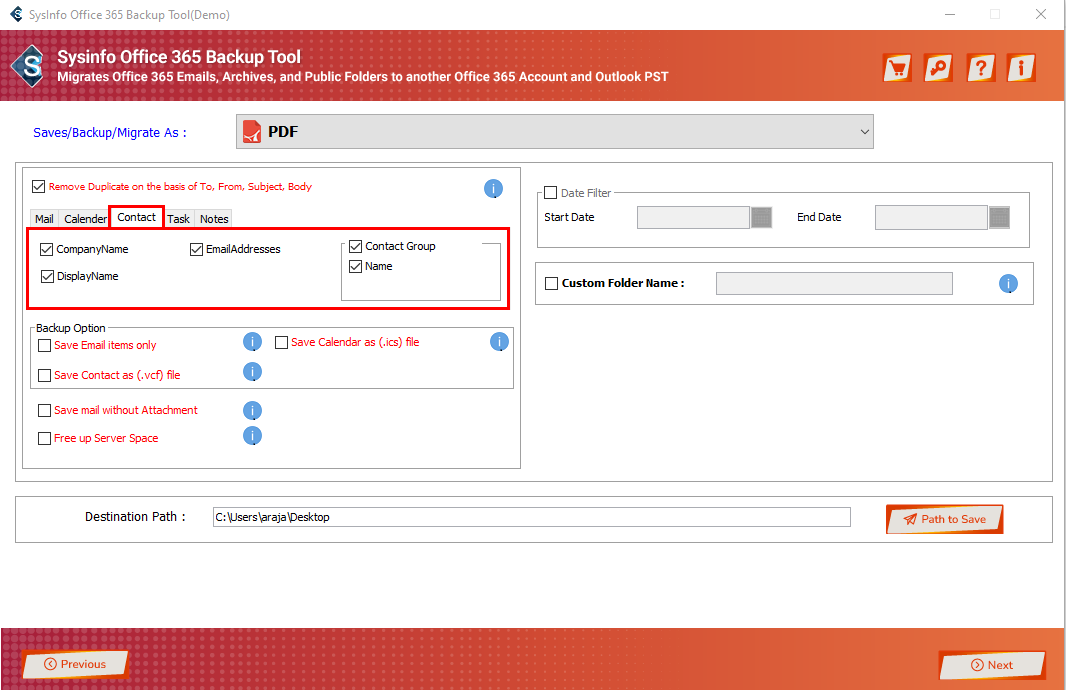Click the Sysinfo logo in the header
The width and height of the screenshot is (1066, 690).
(29, 66)
